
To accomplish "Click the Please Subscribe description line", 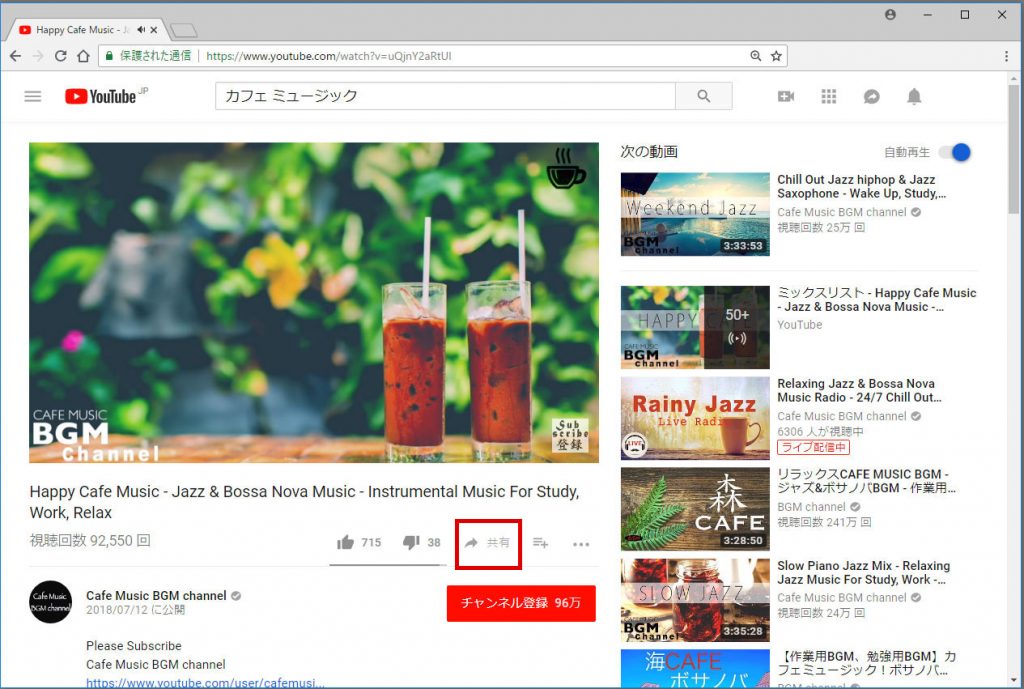I will point(134,646).
